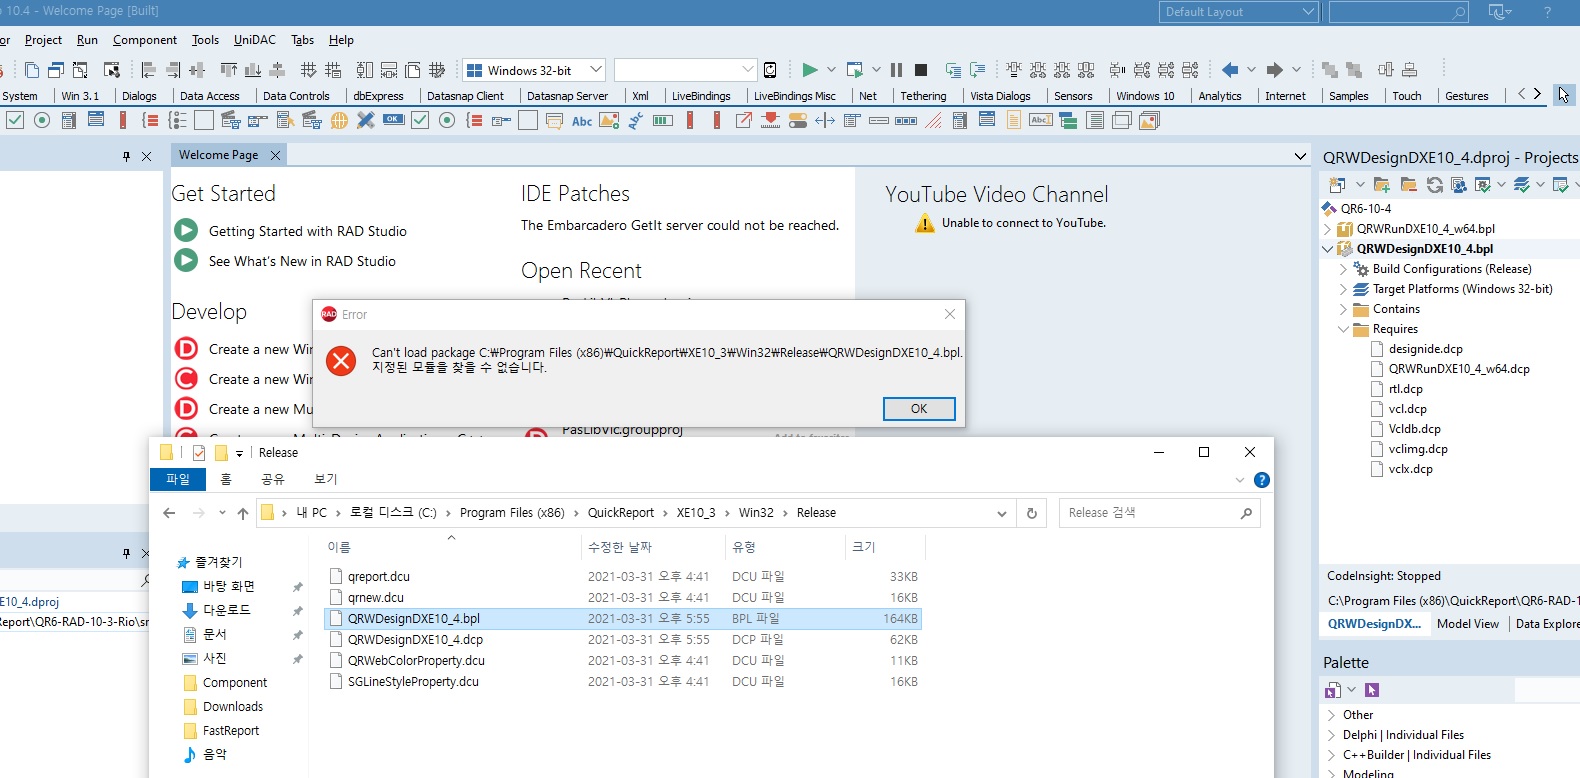Viewport: 1580px width, 778px height.
Task: Click the Explorer quick access checkmark icon
Action: coord(199,453)
